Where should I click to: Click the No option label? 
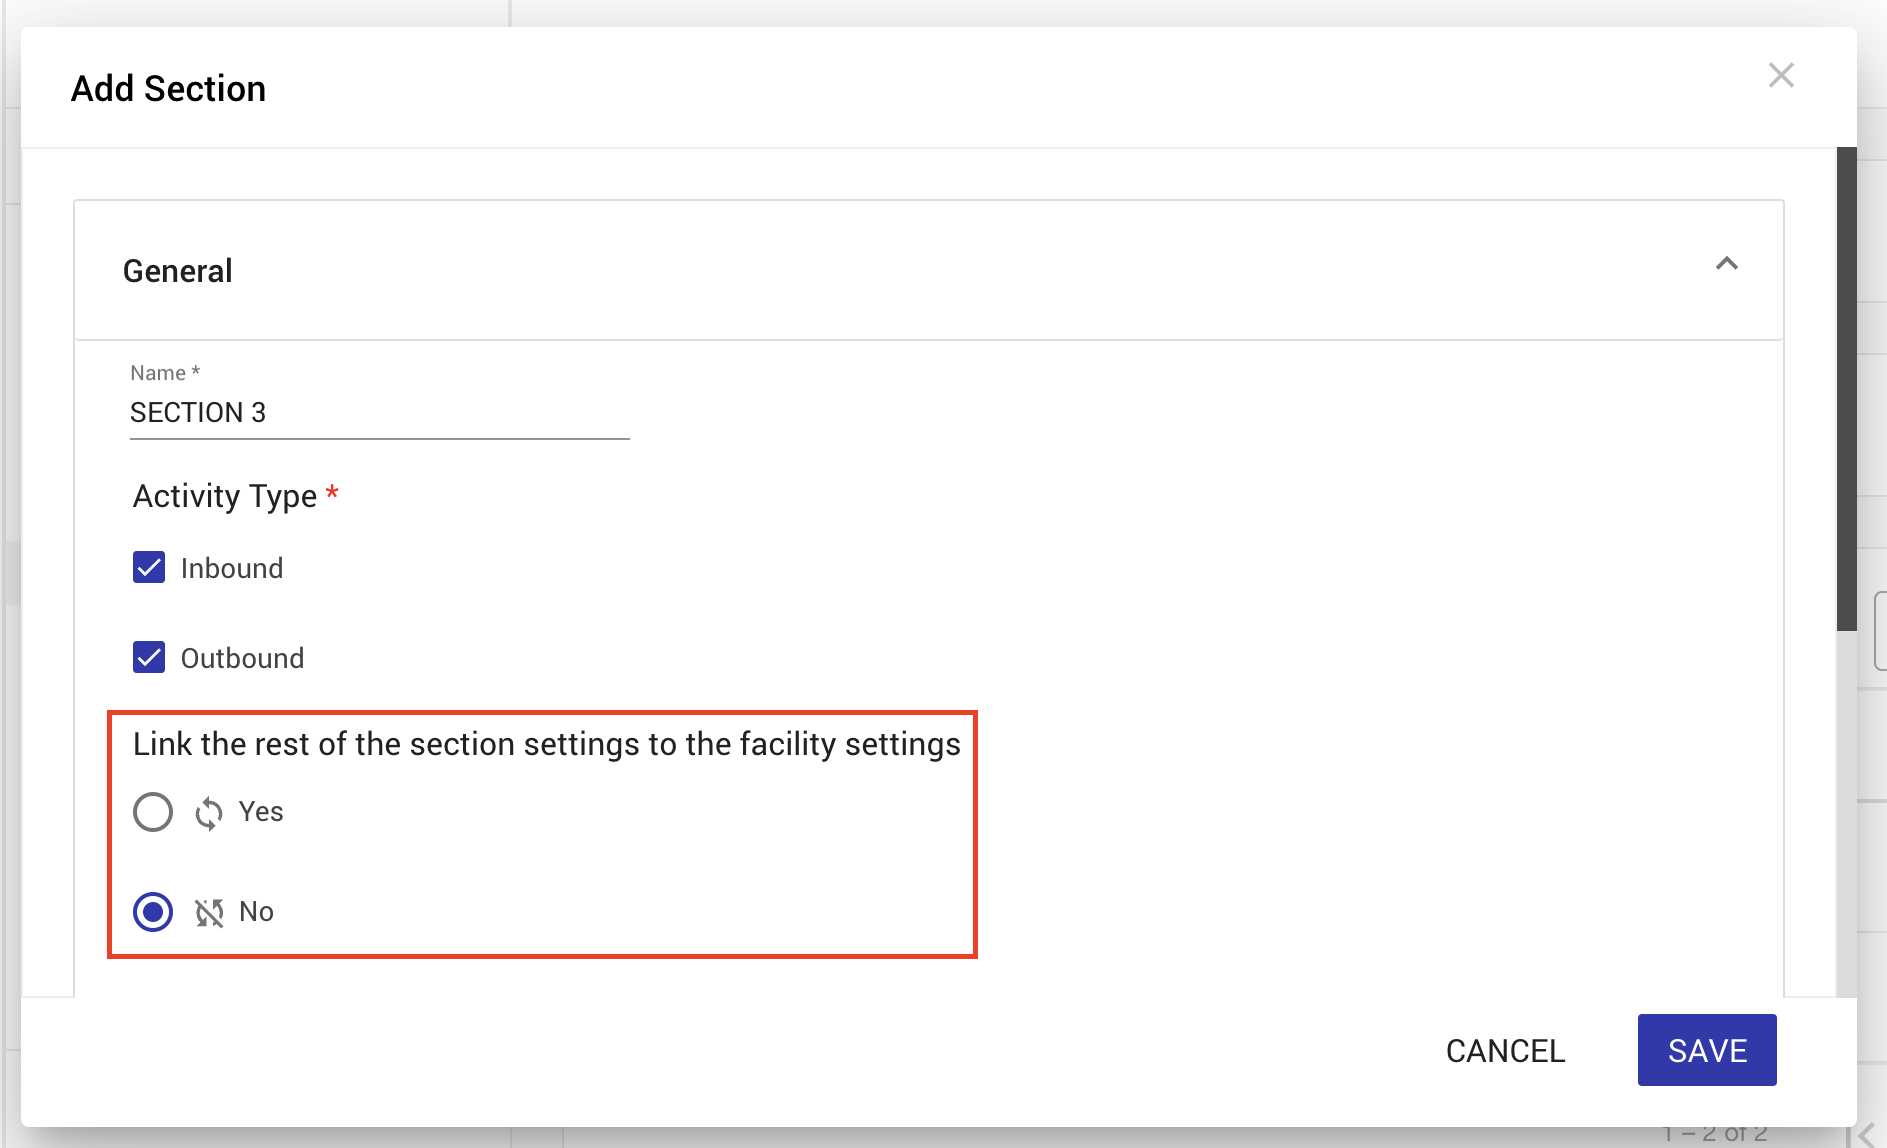[x=256, y=911]
